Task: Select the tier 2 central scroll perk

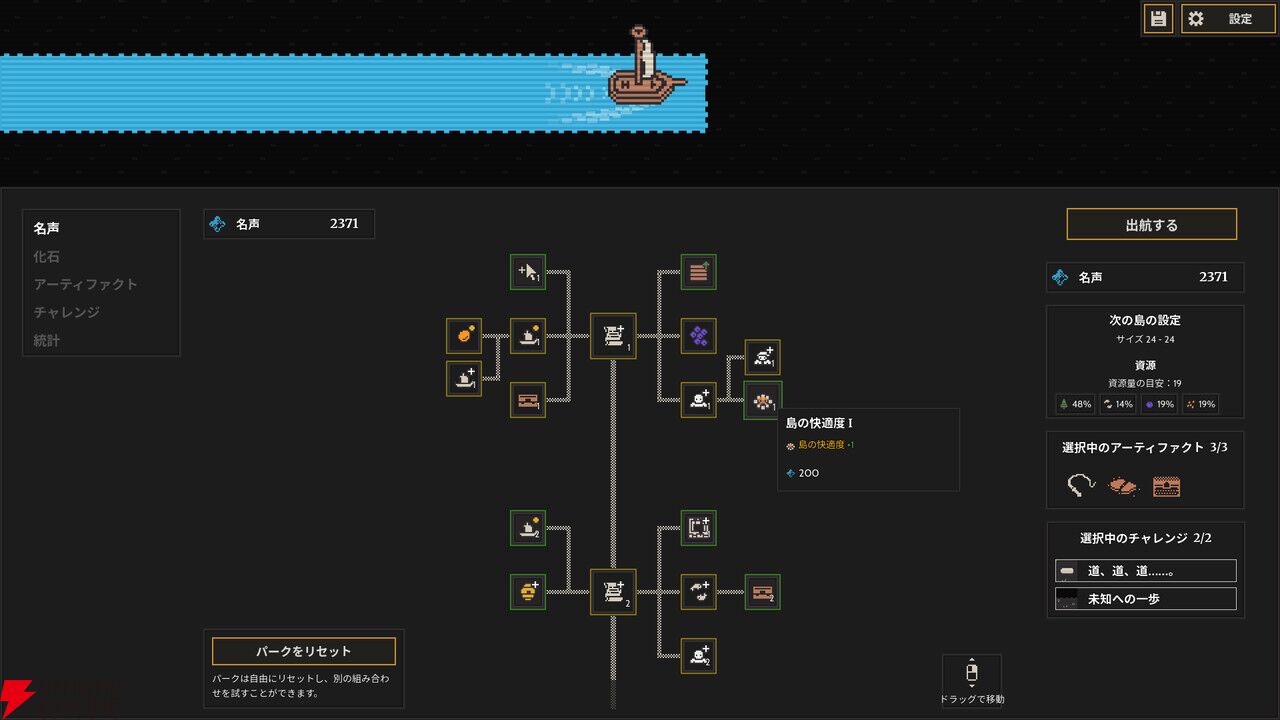Action: [613, 592]
